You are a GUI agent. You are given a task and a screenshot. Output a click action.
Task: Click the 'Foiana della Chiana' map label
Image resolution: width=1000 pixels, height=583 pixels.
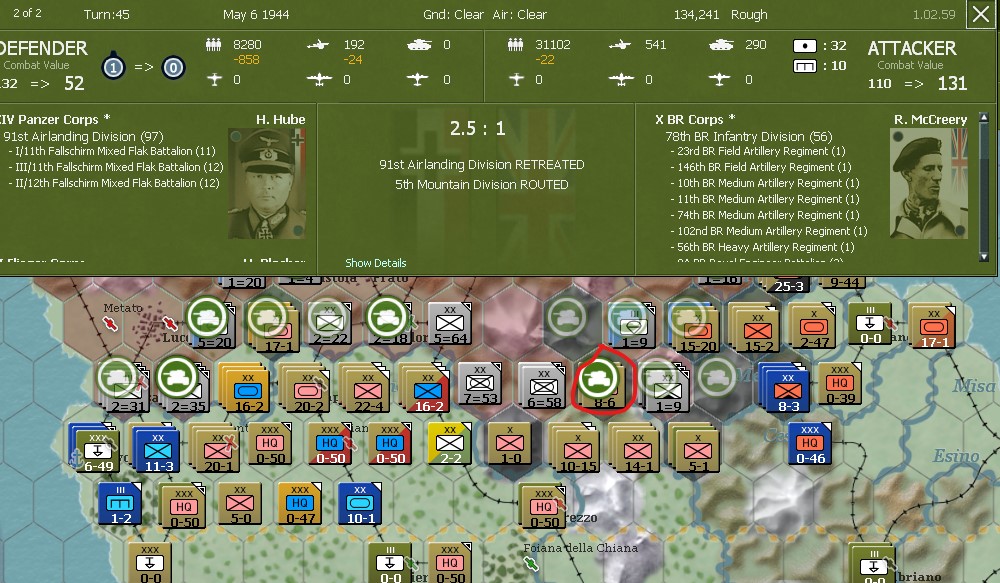click(580, 548)
